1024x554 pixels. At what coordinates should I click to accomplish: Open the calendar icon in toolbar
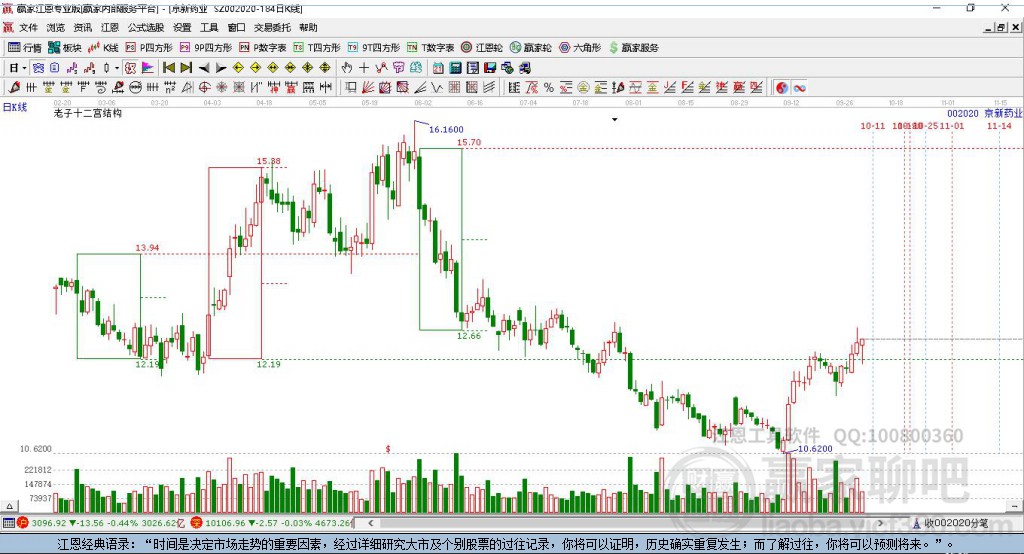click(x=438, y=68)
